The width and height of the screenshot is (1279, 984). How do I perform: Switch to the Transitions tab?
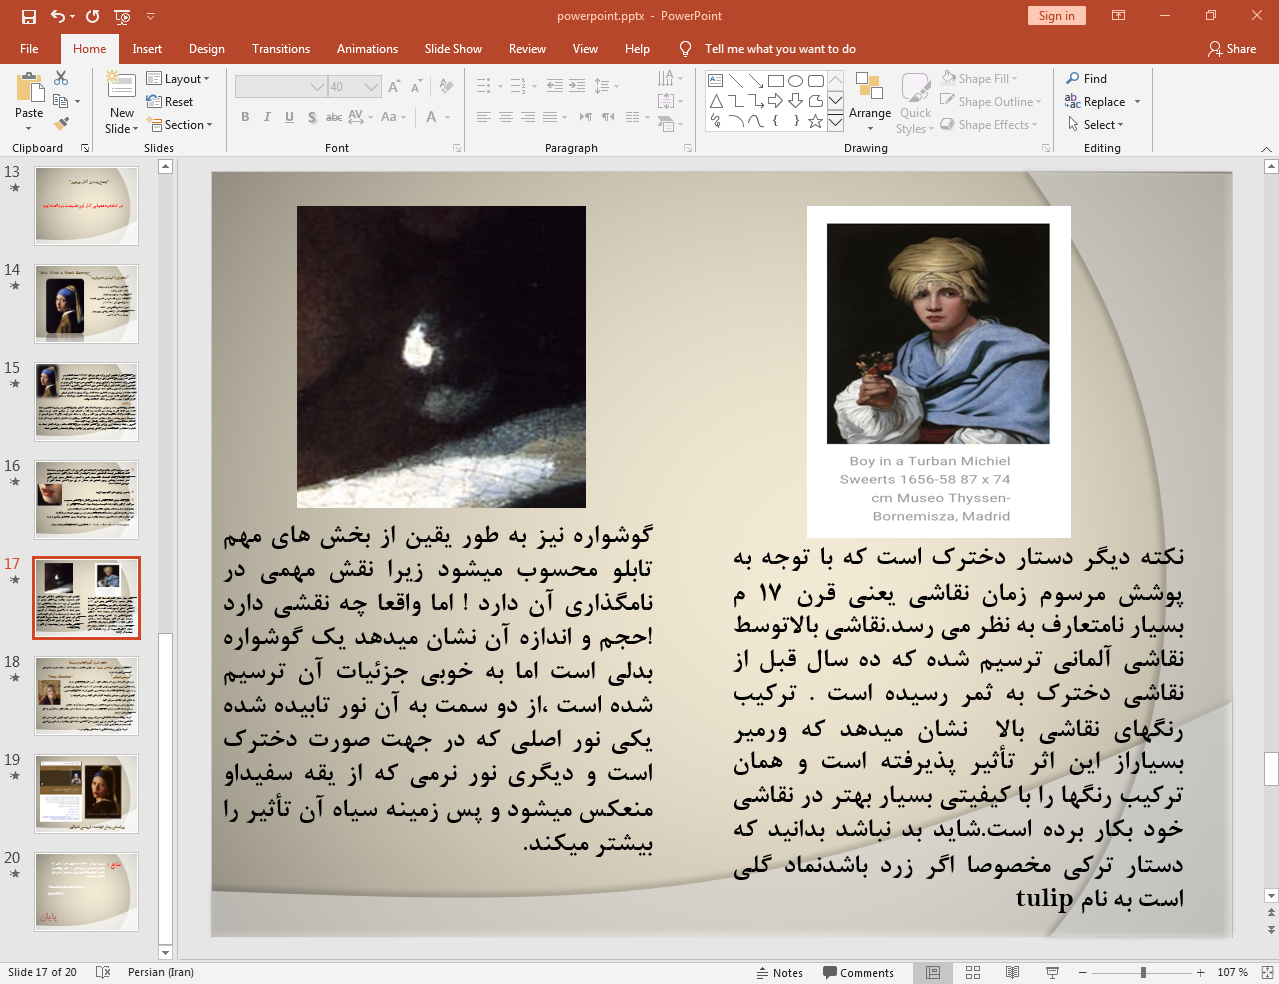[x=281, y=49]
